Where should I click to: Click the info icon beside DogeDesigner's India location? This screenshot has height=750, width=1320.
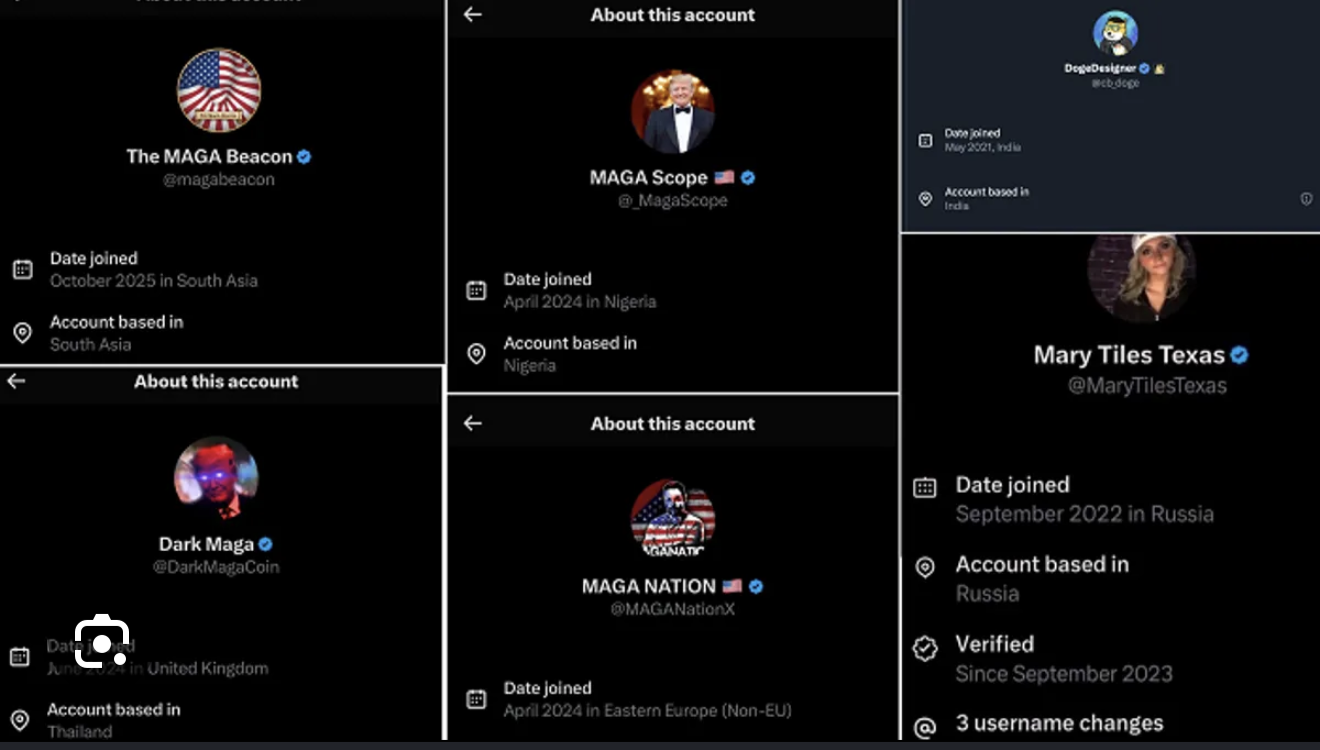click(x=1306, y=199)
